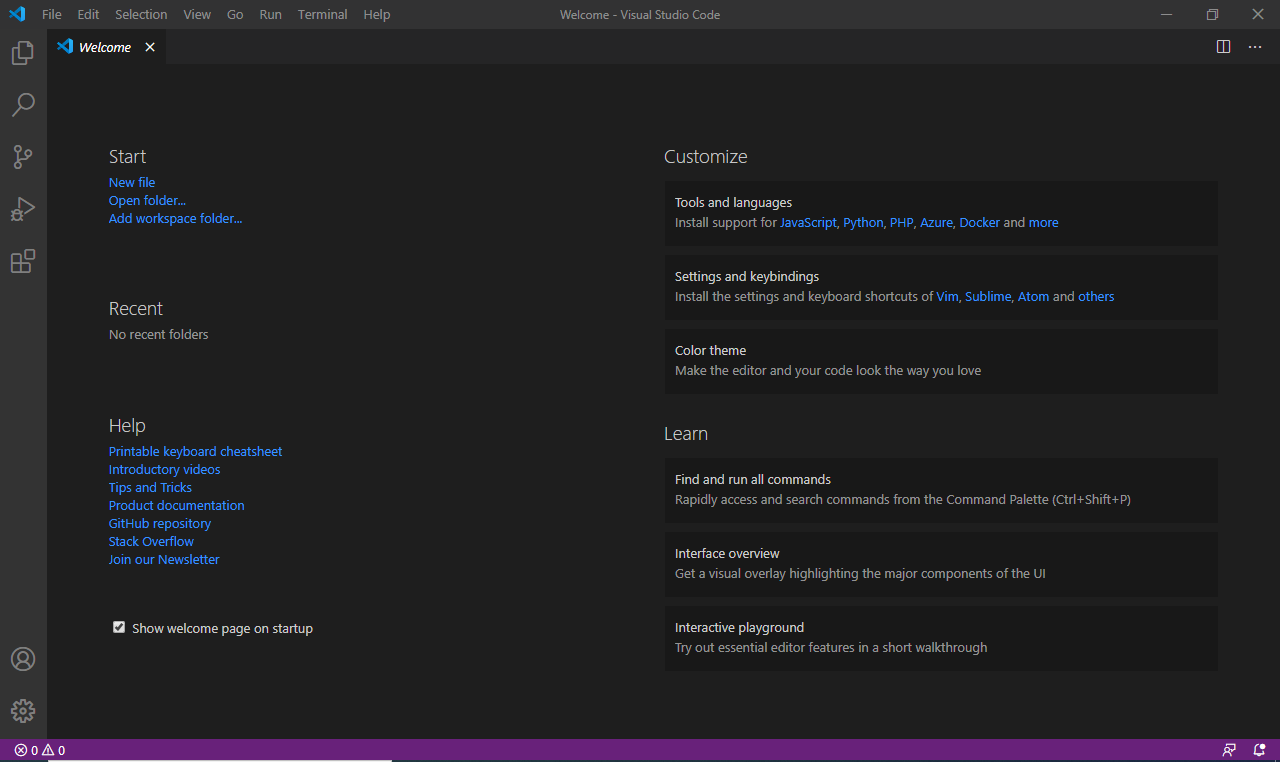Click Add workspace folder... link

[175, 218]
